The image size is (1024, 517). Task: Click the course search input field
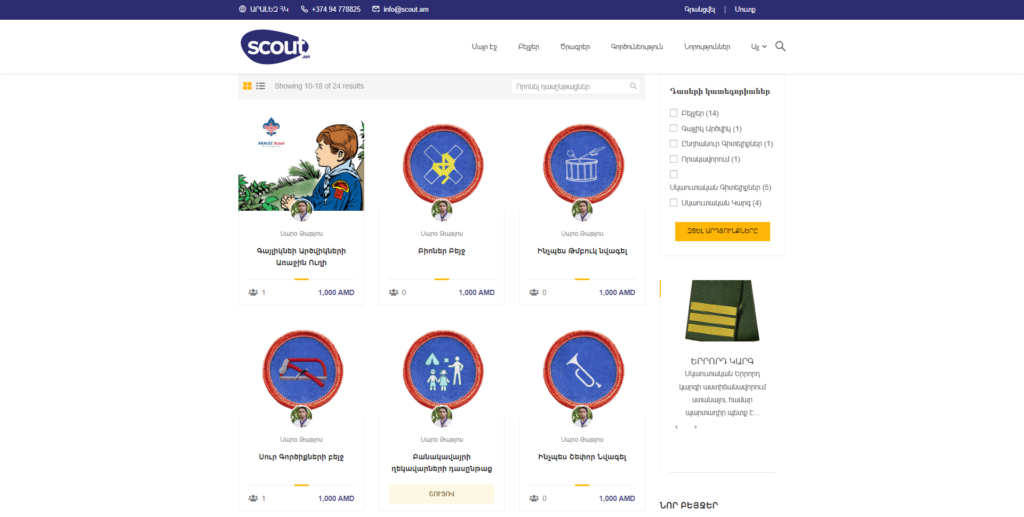[x=570, y=86]
